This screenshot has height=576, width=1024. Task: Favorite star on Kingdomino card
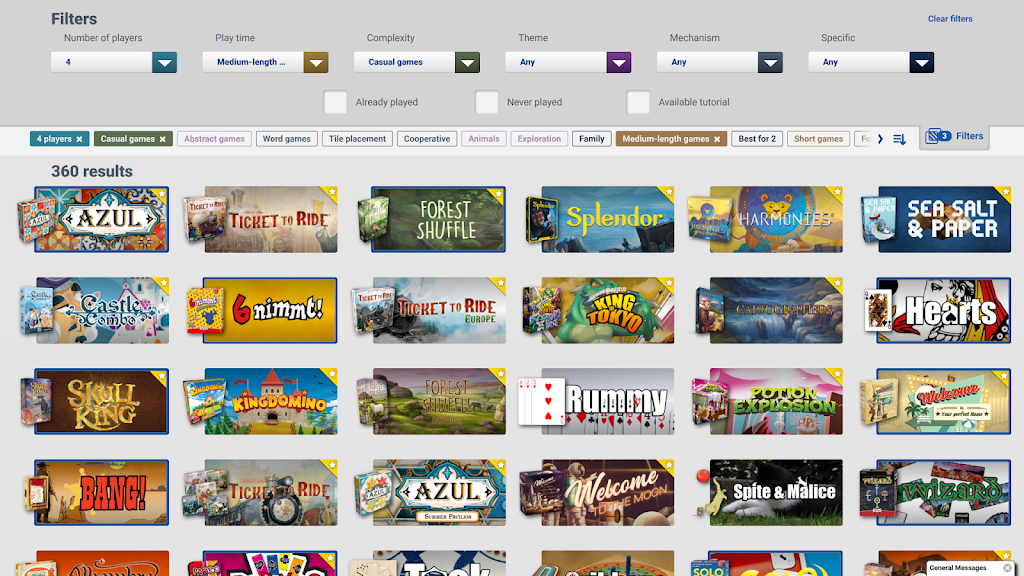coord(331,374)
